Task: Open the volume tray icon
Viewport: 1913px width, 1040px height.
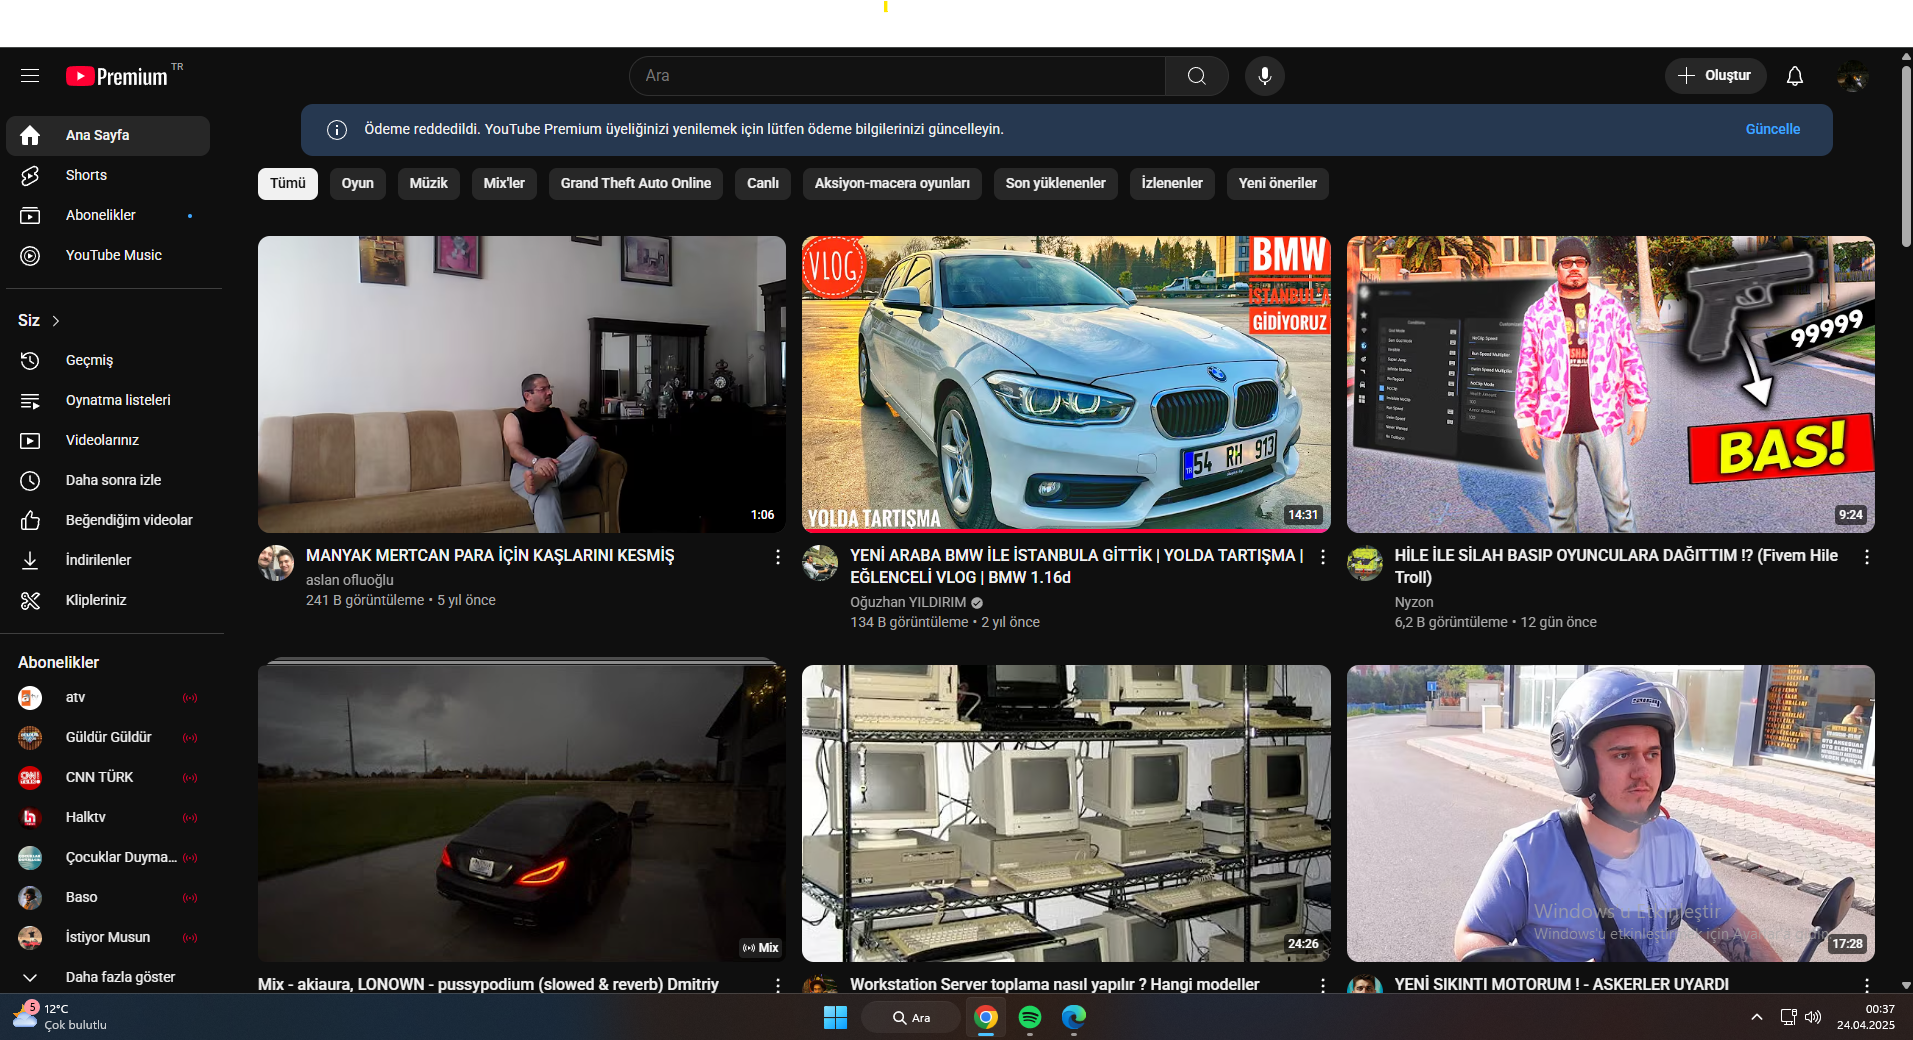Action: [1813, 1017]
